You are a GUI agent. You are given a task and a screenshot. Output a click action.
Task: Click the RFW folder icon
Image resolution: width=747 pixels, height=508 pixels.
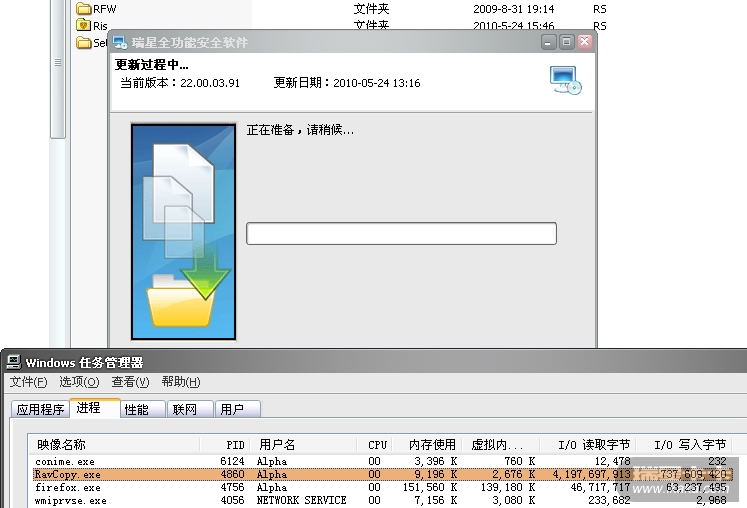click(x=83, y=9)
